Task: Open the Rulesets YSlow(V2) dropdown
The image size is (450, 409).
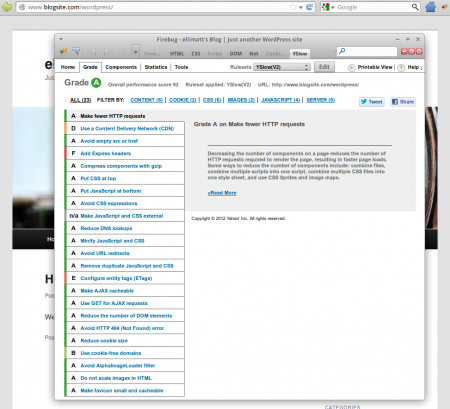Action: pos(282,67)
